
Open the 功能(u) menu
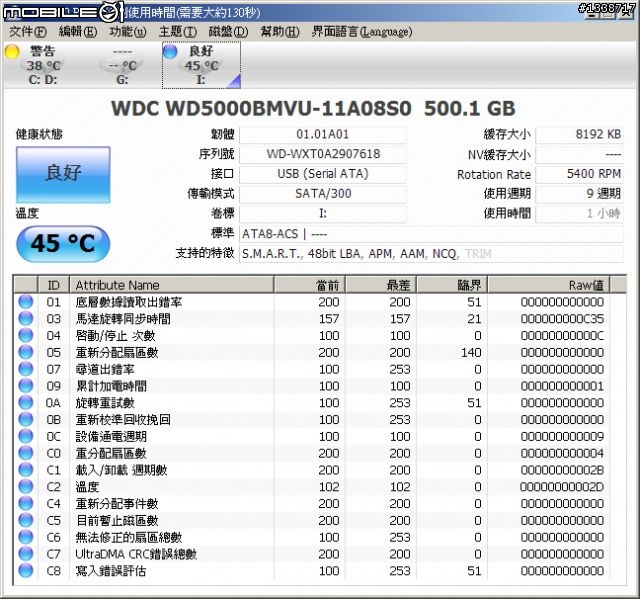click(127, 32)
